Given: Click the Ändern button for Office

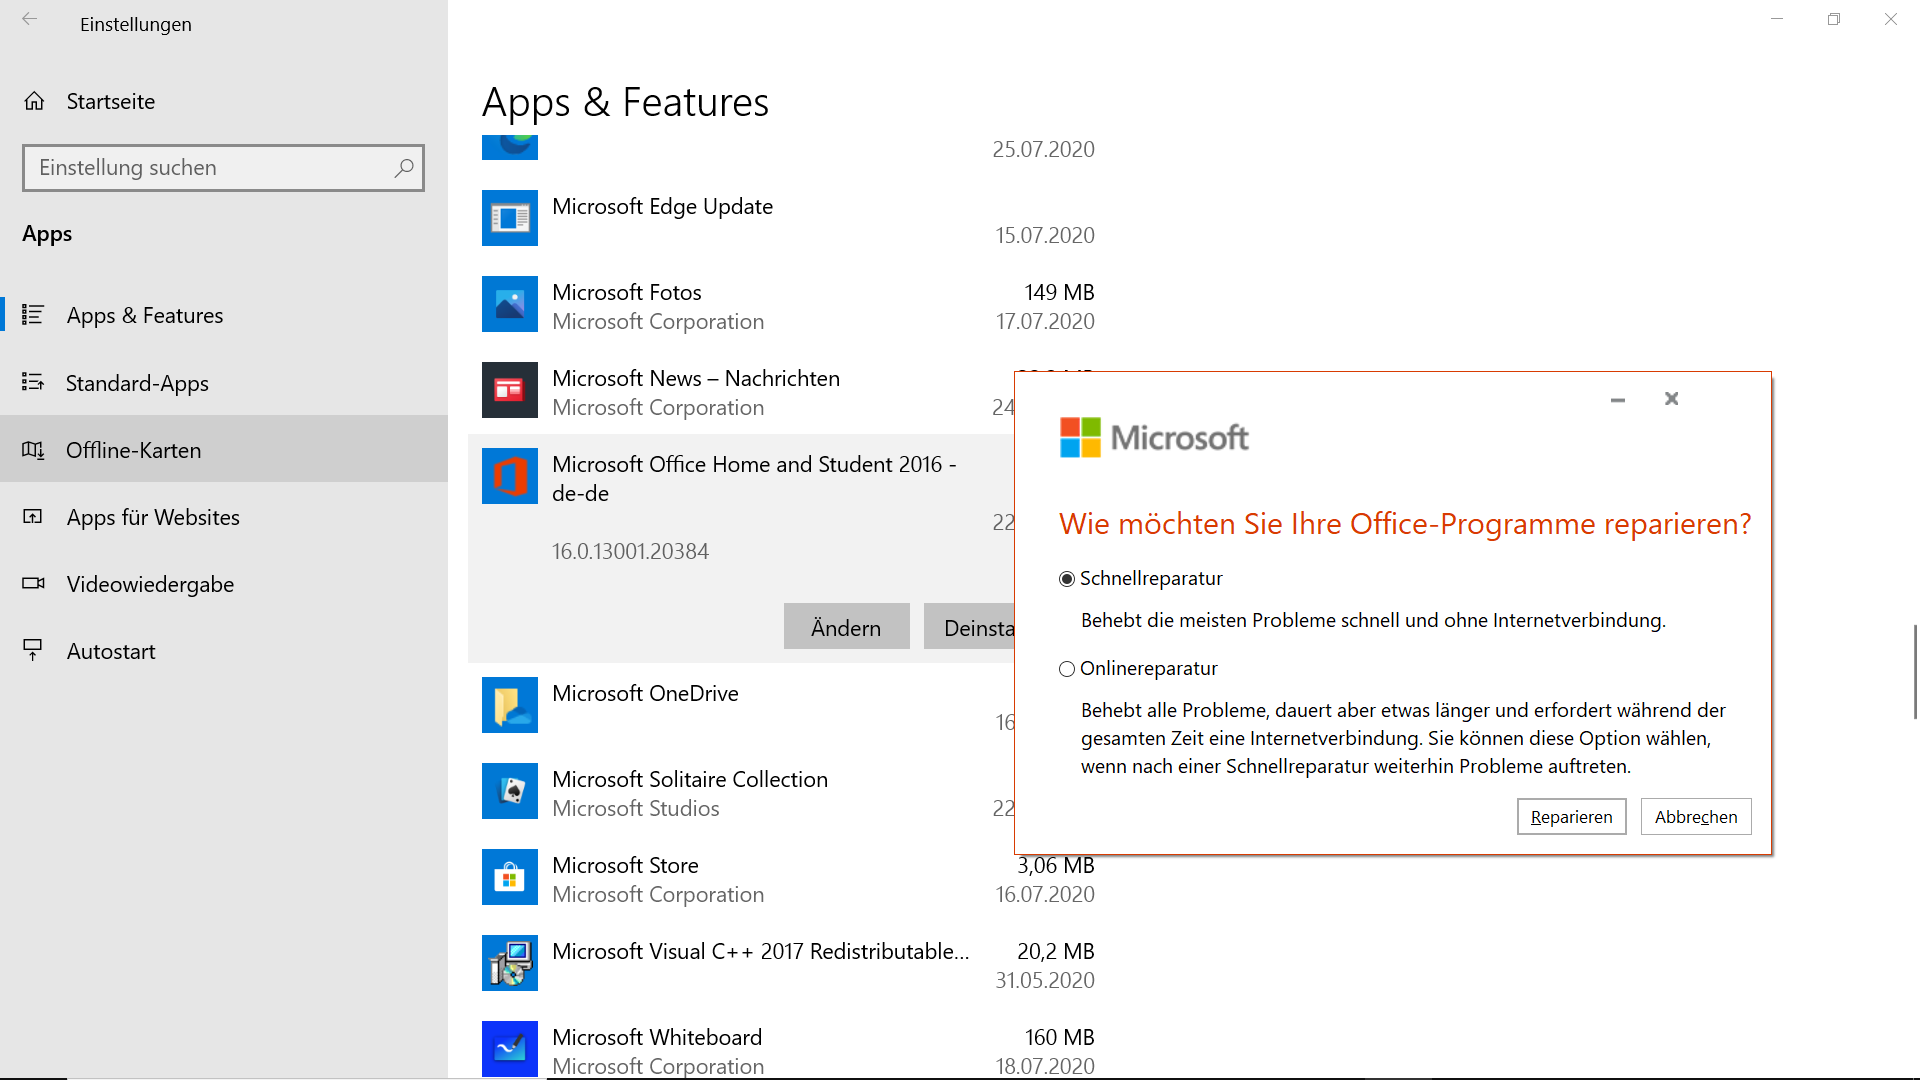Looking at the screenshot, I should [x=846, y=627].
